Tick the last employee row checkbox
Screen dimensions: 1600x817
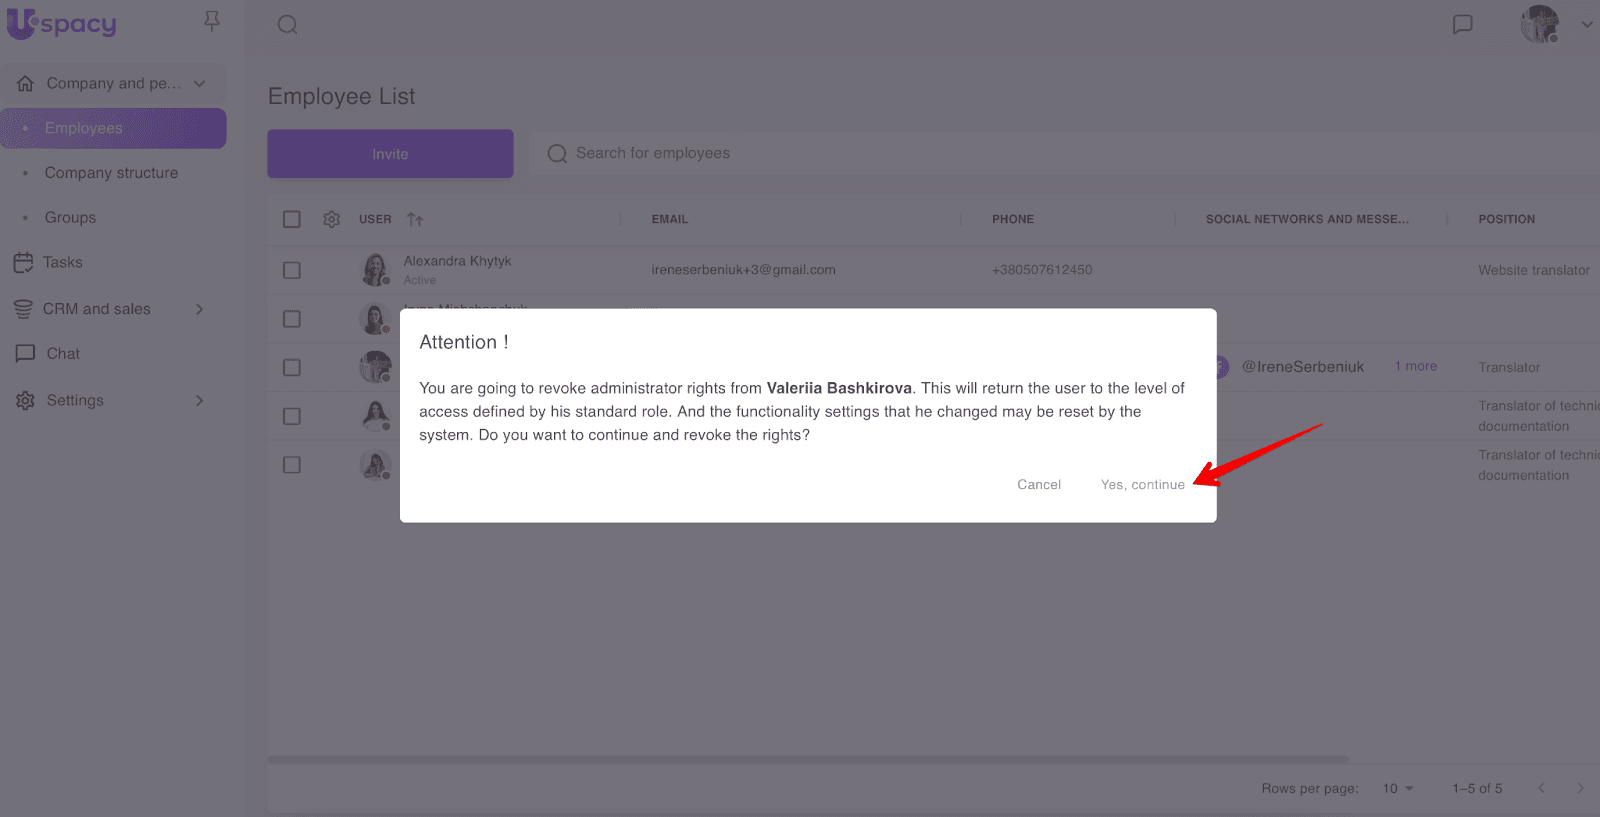click(292, 465)
